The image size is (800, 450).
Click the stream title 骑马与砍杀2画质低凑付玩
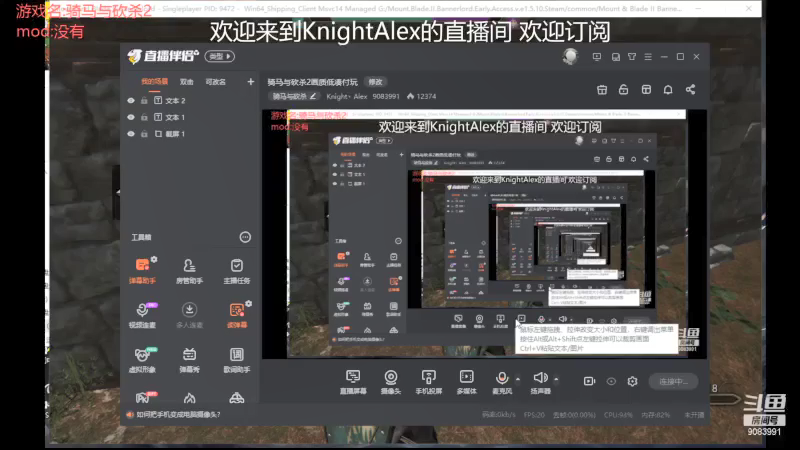[312, 82]
